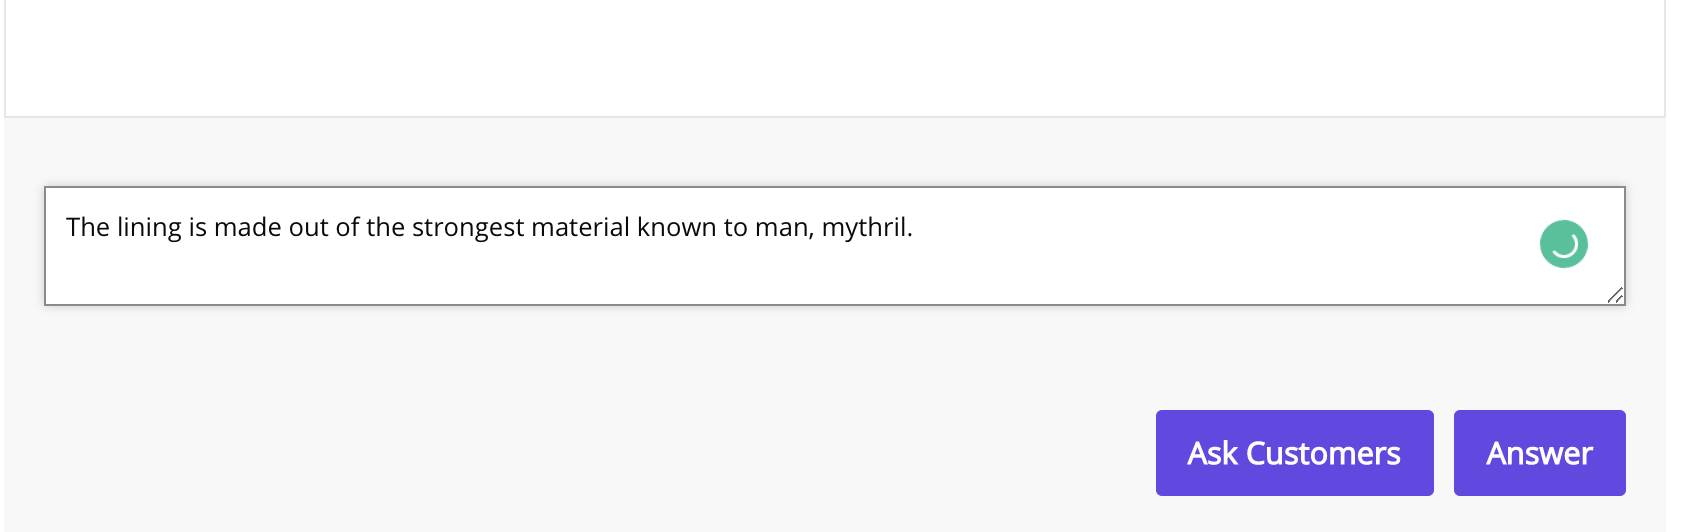
Task: Click the Answer button
Action: [x=1539, y=453]
